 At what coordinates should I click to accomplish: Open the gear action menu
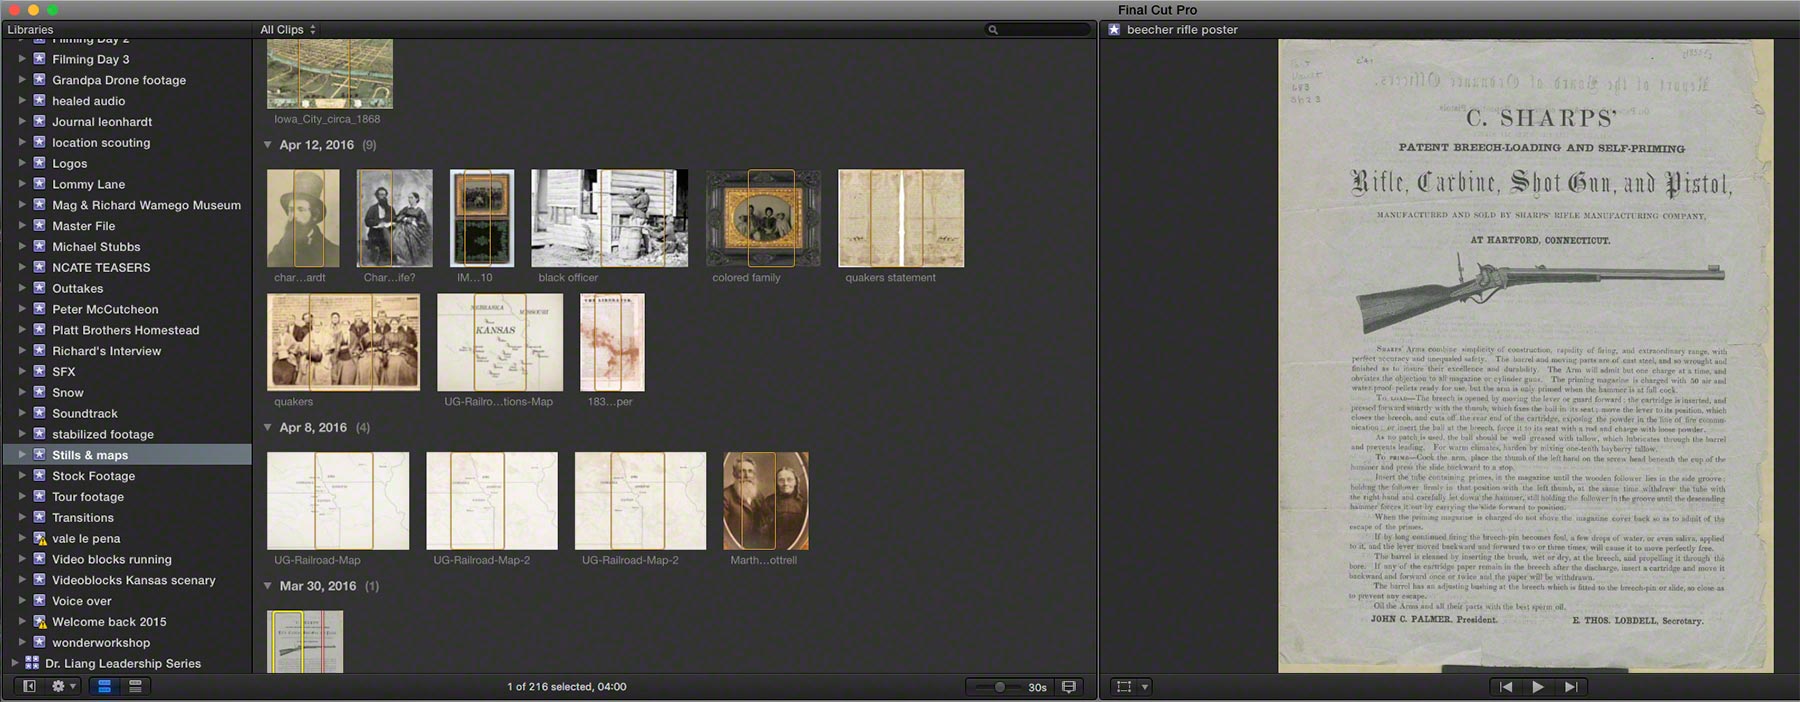(x=64, y=686)
